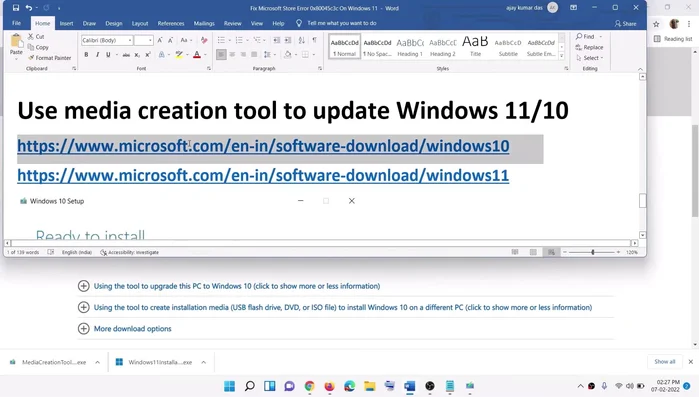Activate the Format Painter brush

point(49,58)
